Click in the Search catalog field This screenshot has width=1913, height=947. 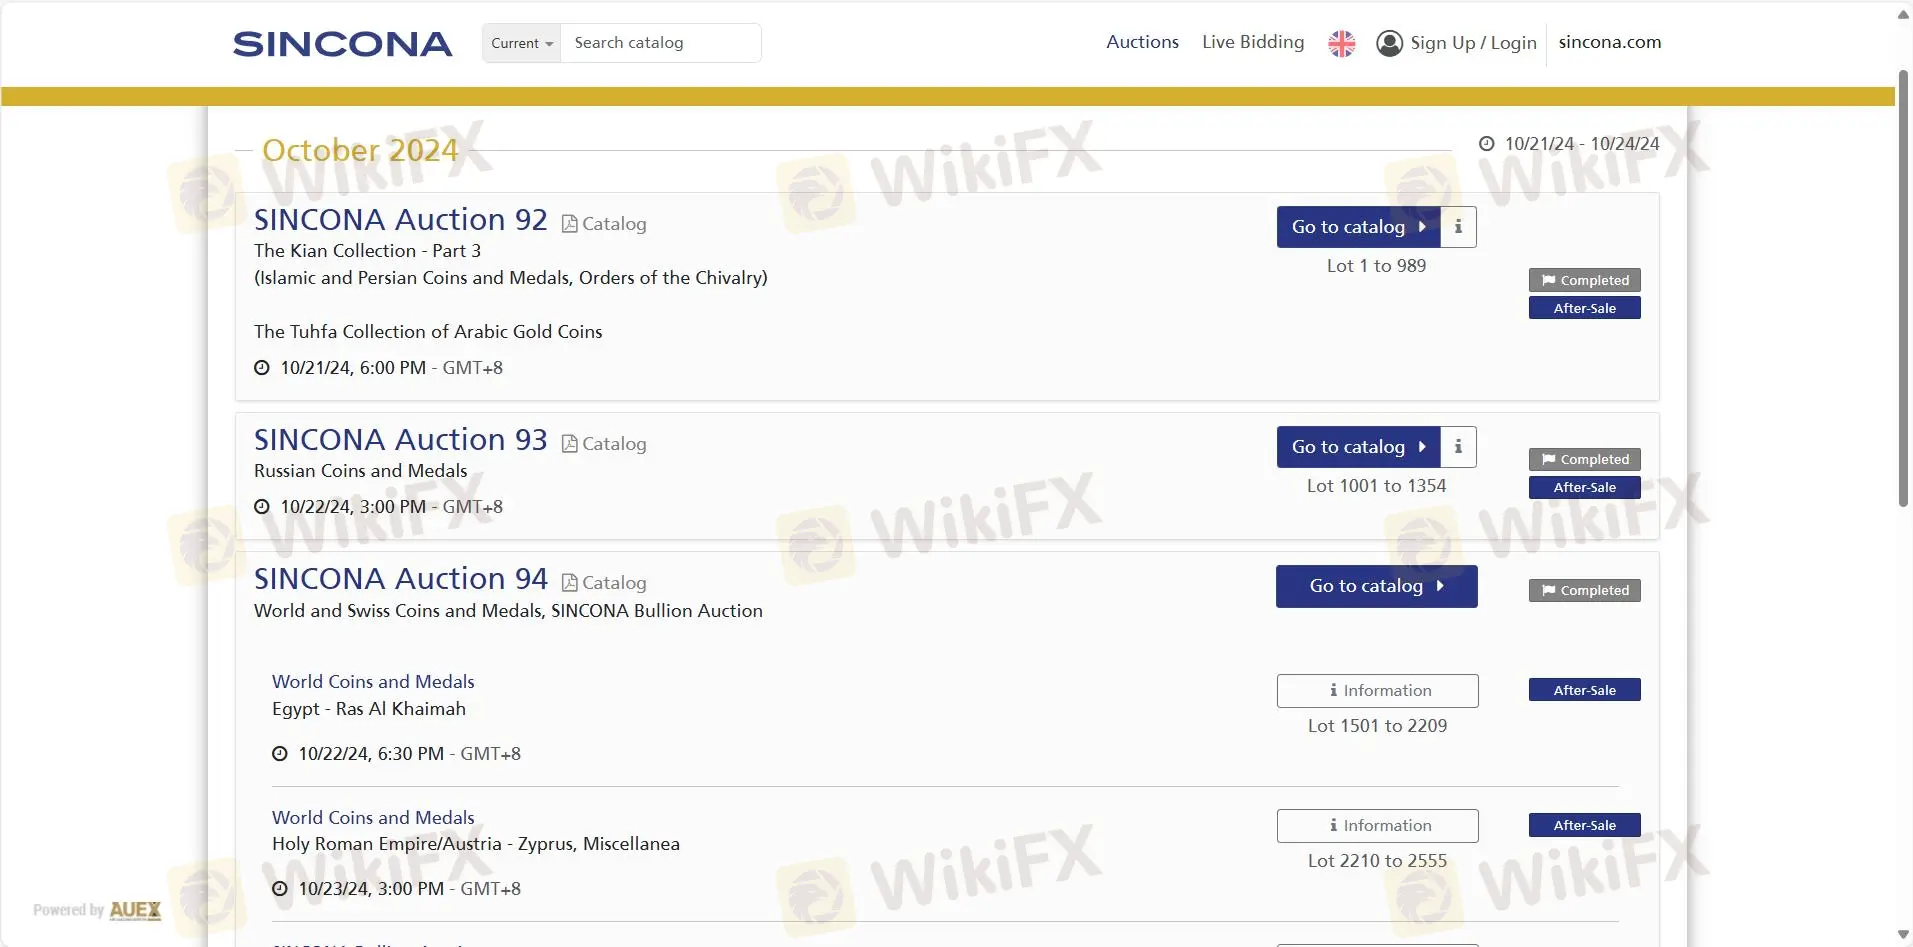point(660,43)
